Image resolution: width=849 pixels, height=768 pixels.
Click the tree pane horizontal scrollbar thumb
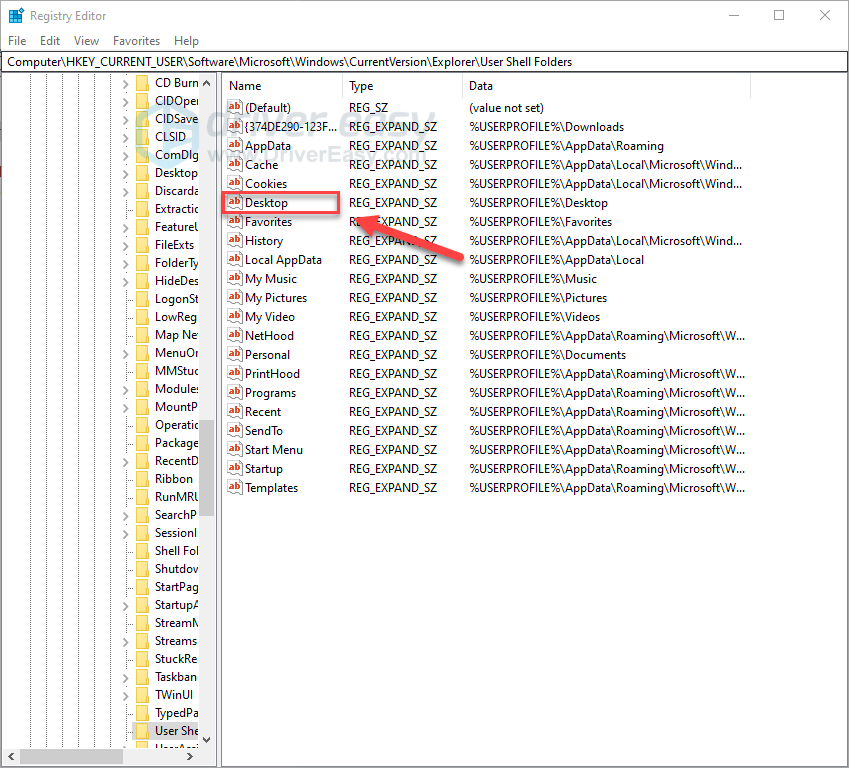coord(71,756)
